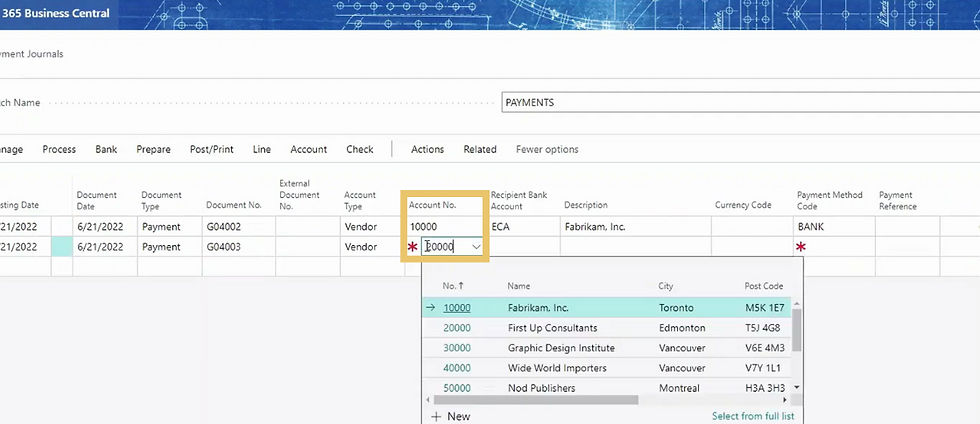Select Graphic Design Institute row
The image size is (980, 424).
[606, 348]
